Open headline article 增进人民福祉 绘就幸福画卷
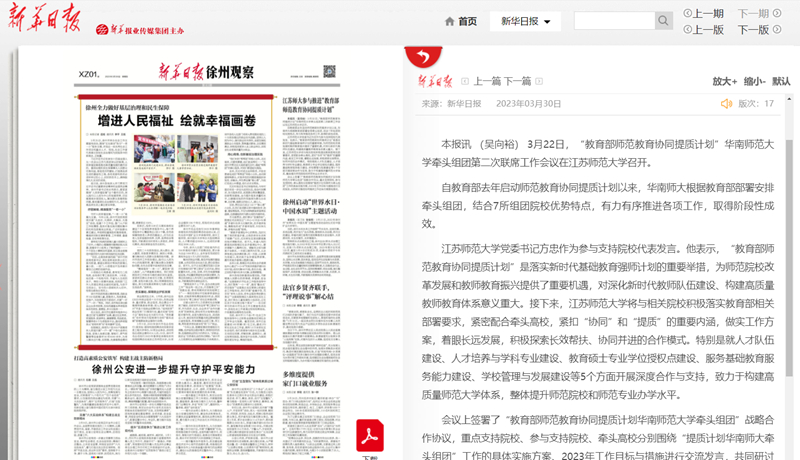 tap(176, 120)
